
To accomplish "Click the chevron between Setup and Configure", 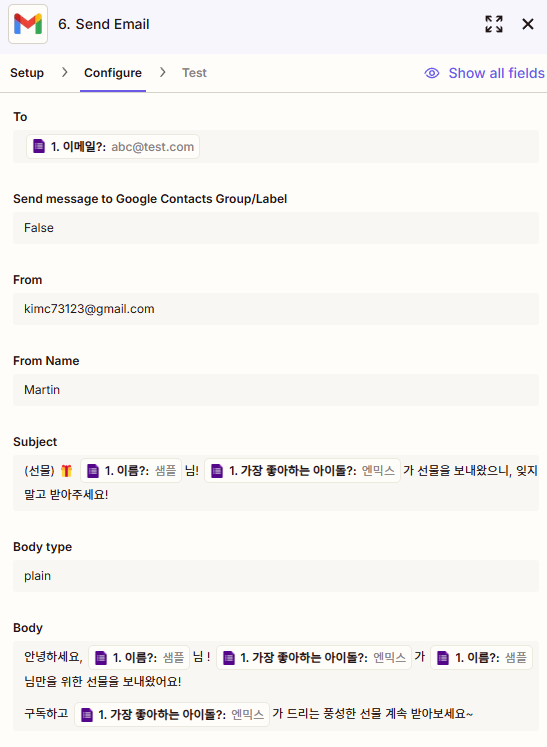I will [64, 72].
